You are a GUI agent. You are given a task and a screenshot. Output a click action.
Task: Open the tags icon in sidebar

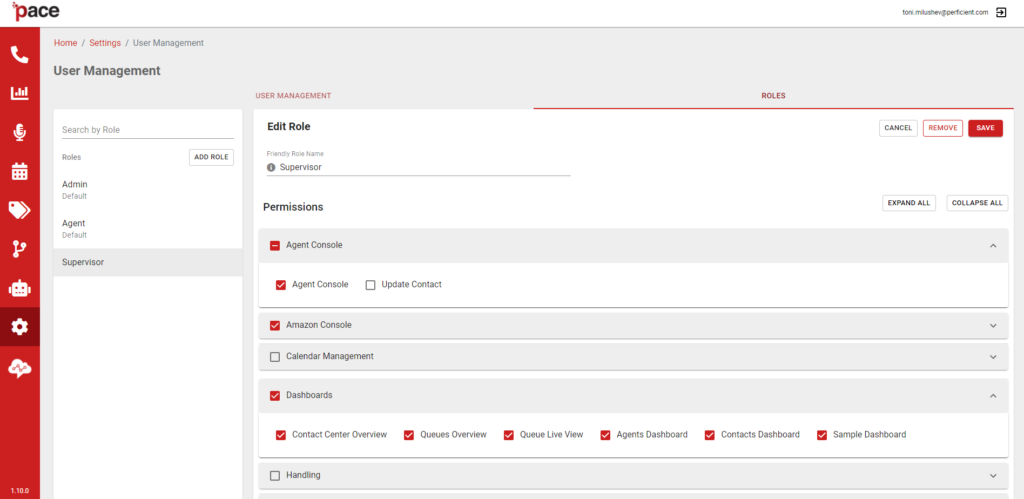20,210
